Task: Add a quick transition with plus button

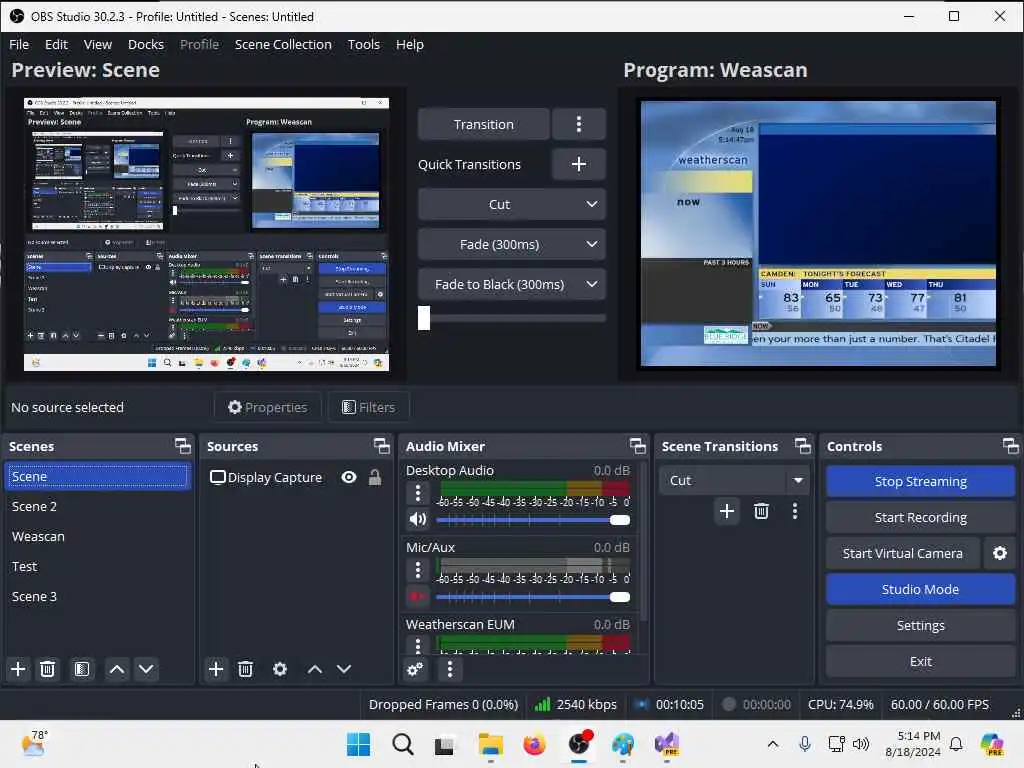Action: pyautogui.click(x=579, y=164)
